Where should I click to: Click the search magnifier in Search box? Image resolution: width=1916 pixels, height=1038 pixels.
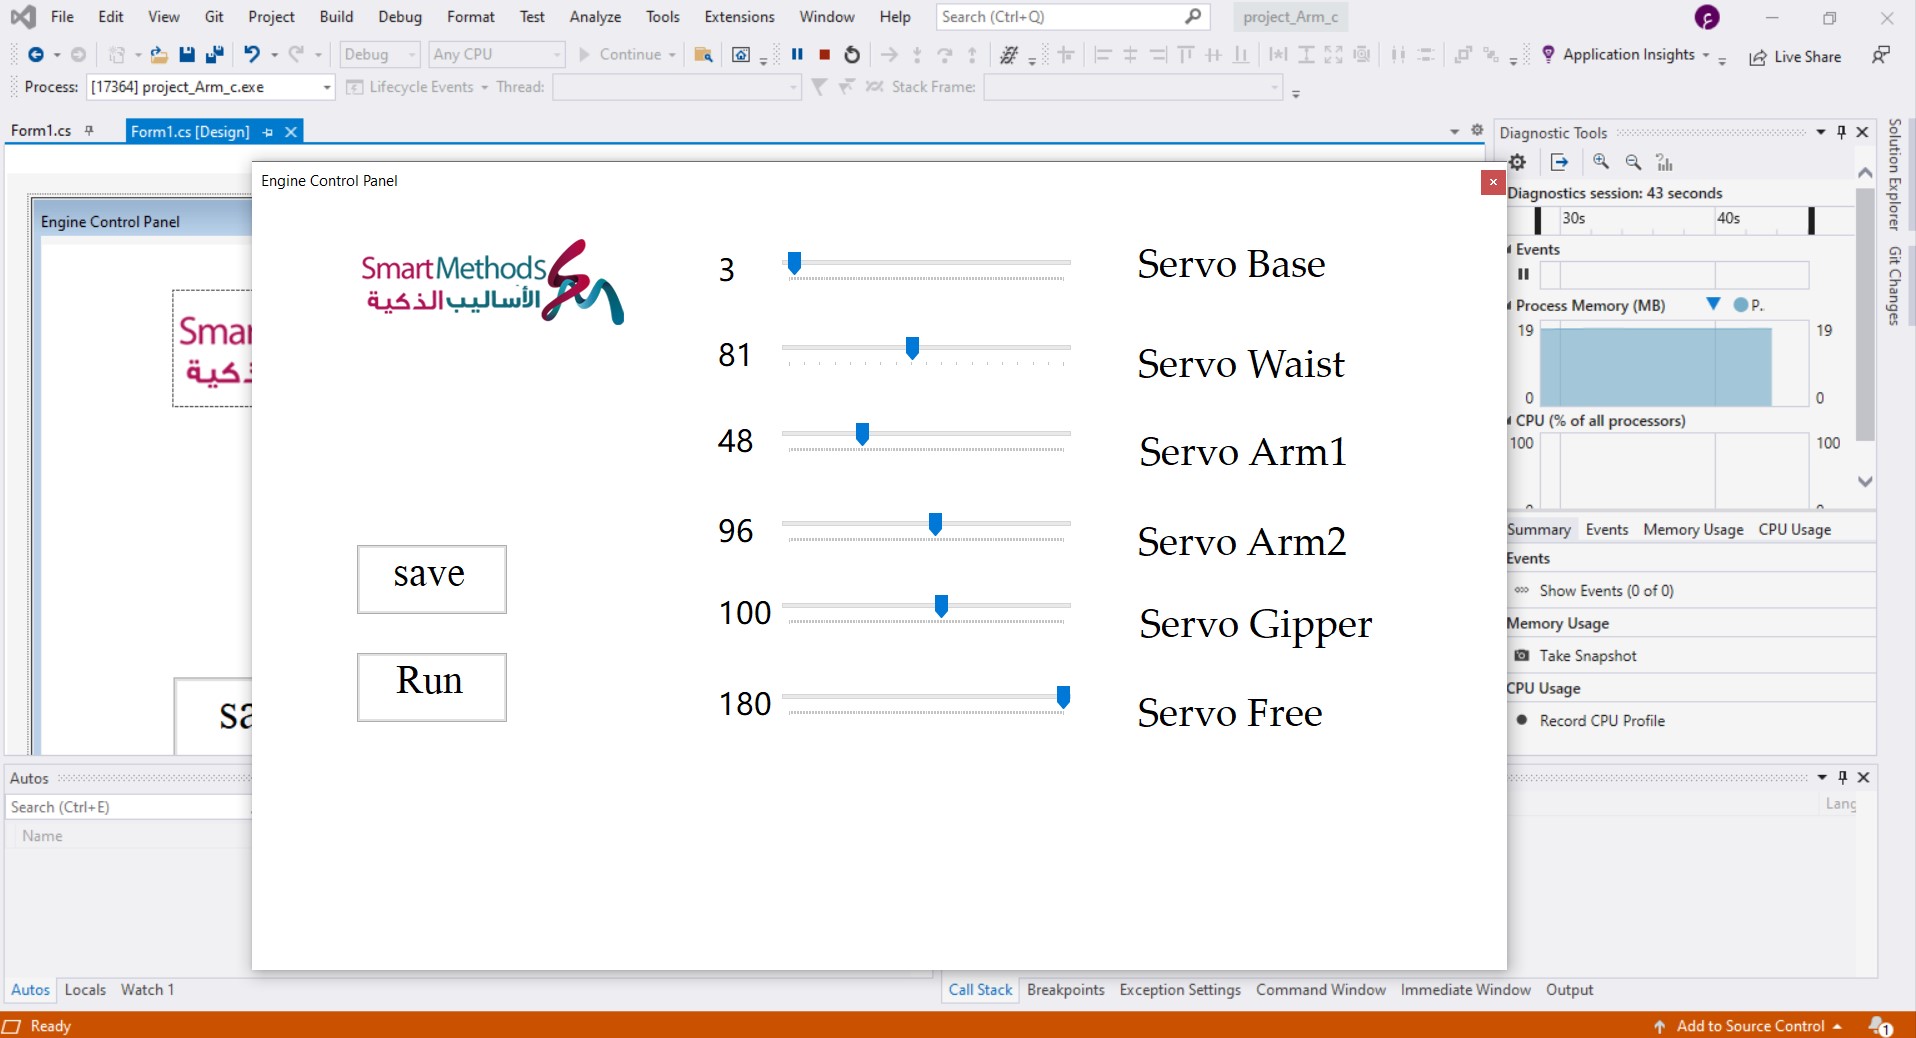1193,16
